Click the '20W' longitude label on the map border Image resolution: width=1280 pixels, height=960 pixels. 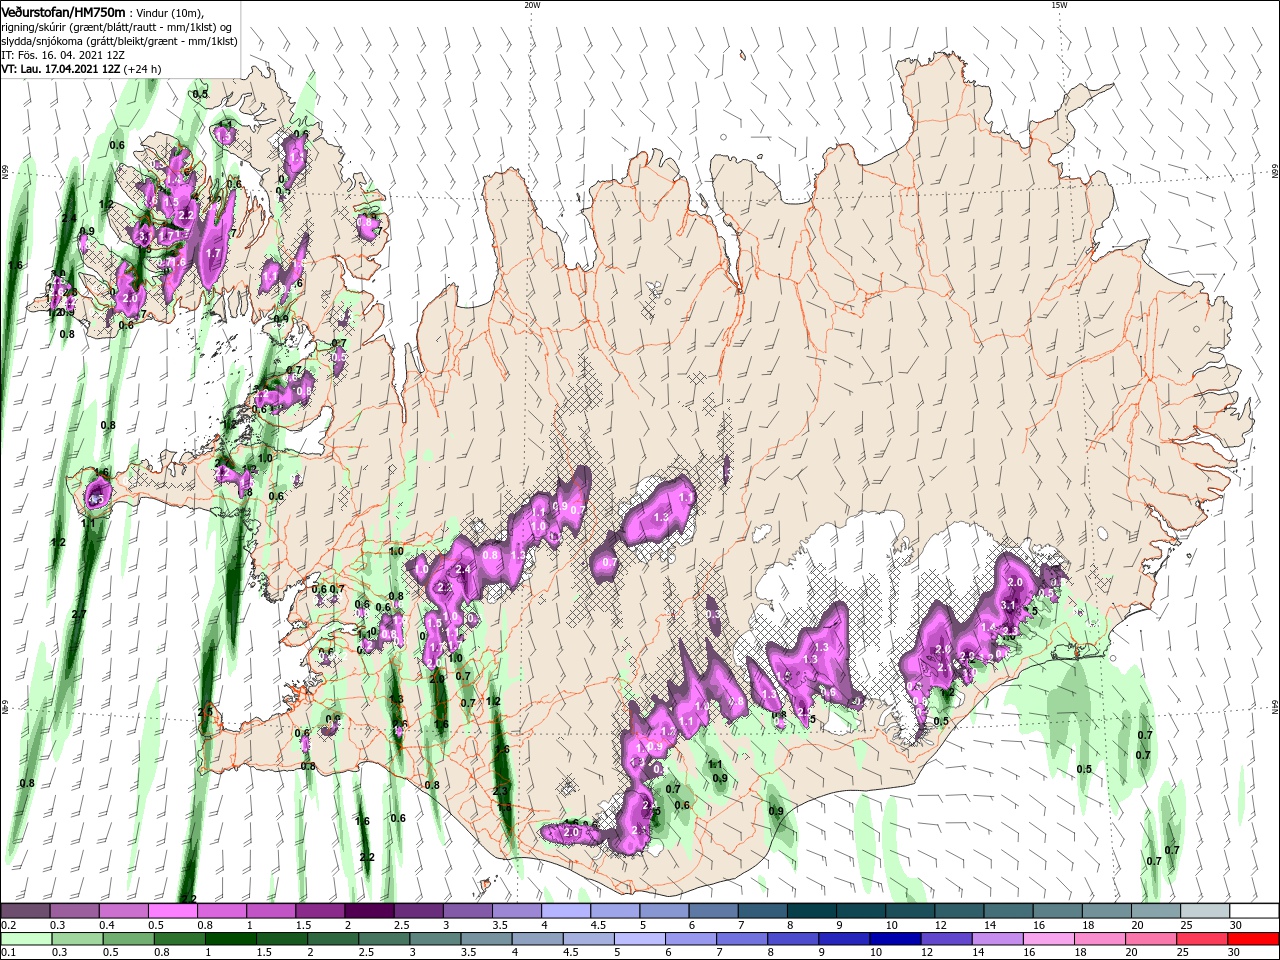pyautogui.click(x=532, y=5)
